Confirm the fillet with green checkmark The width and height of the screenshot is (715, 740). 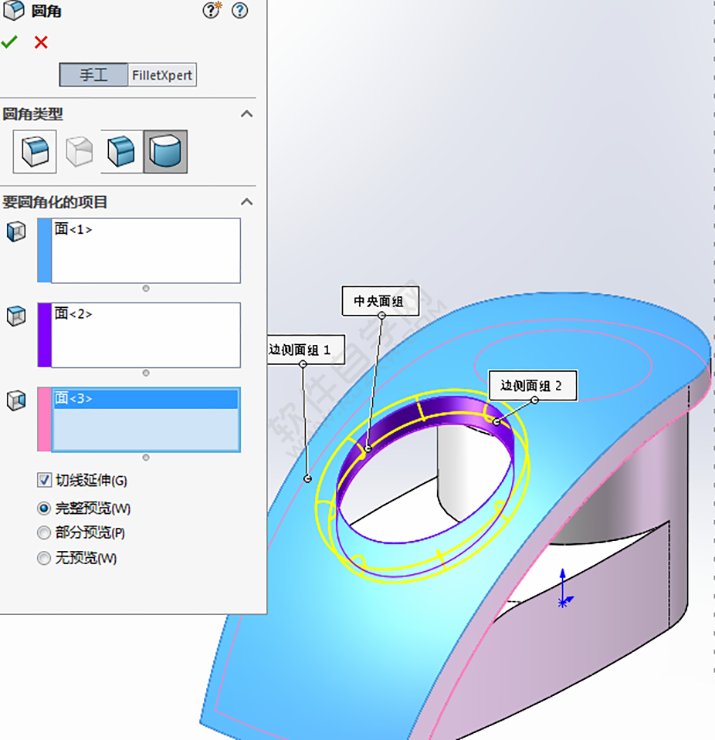pos(9,42)
